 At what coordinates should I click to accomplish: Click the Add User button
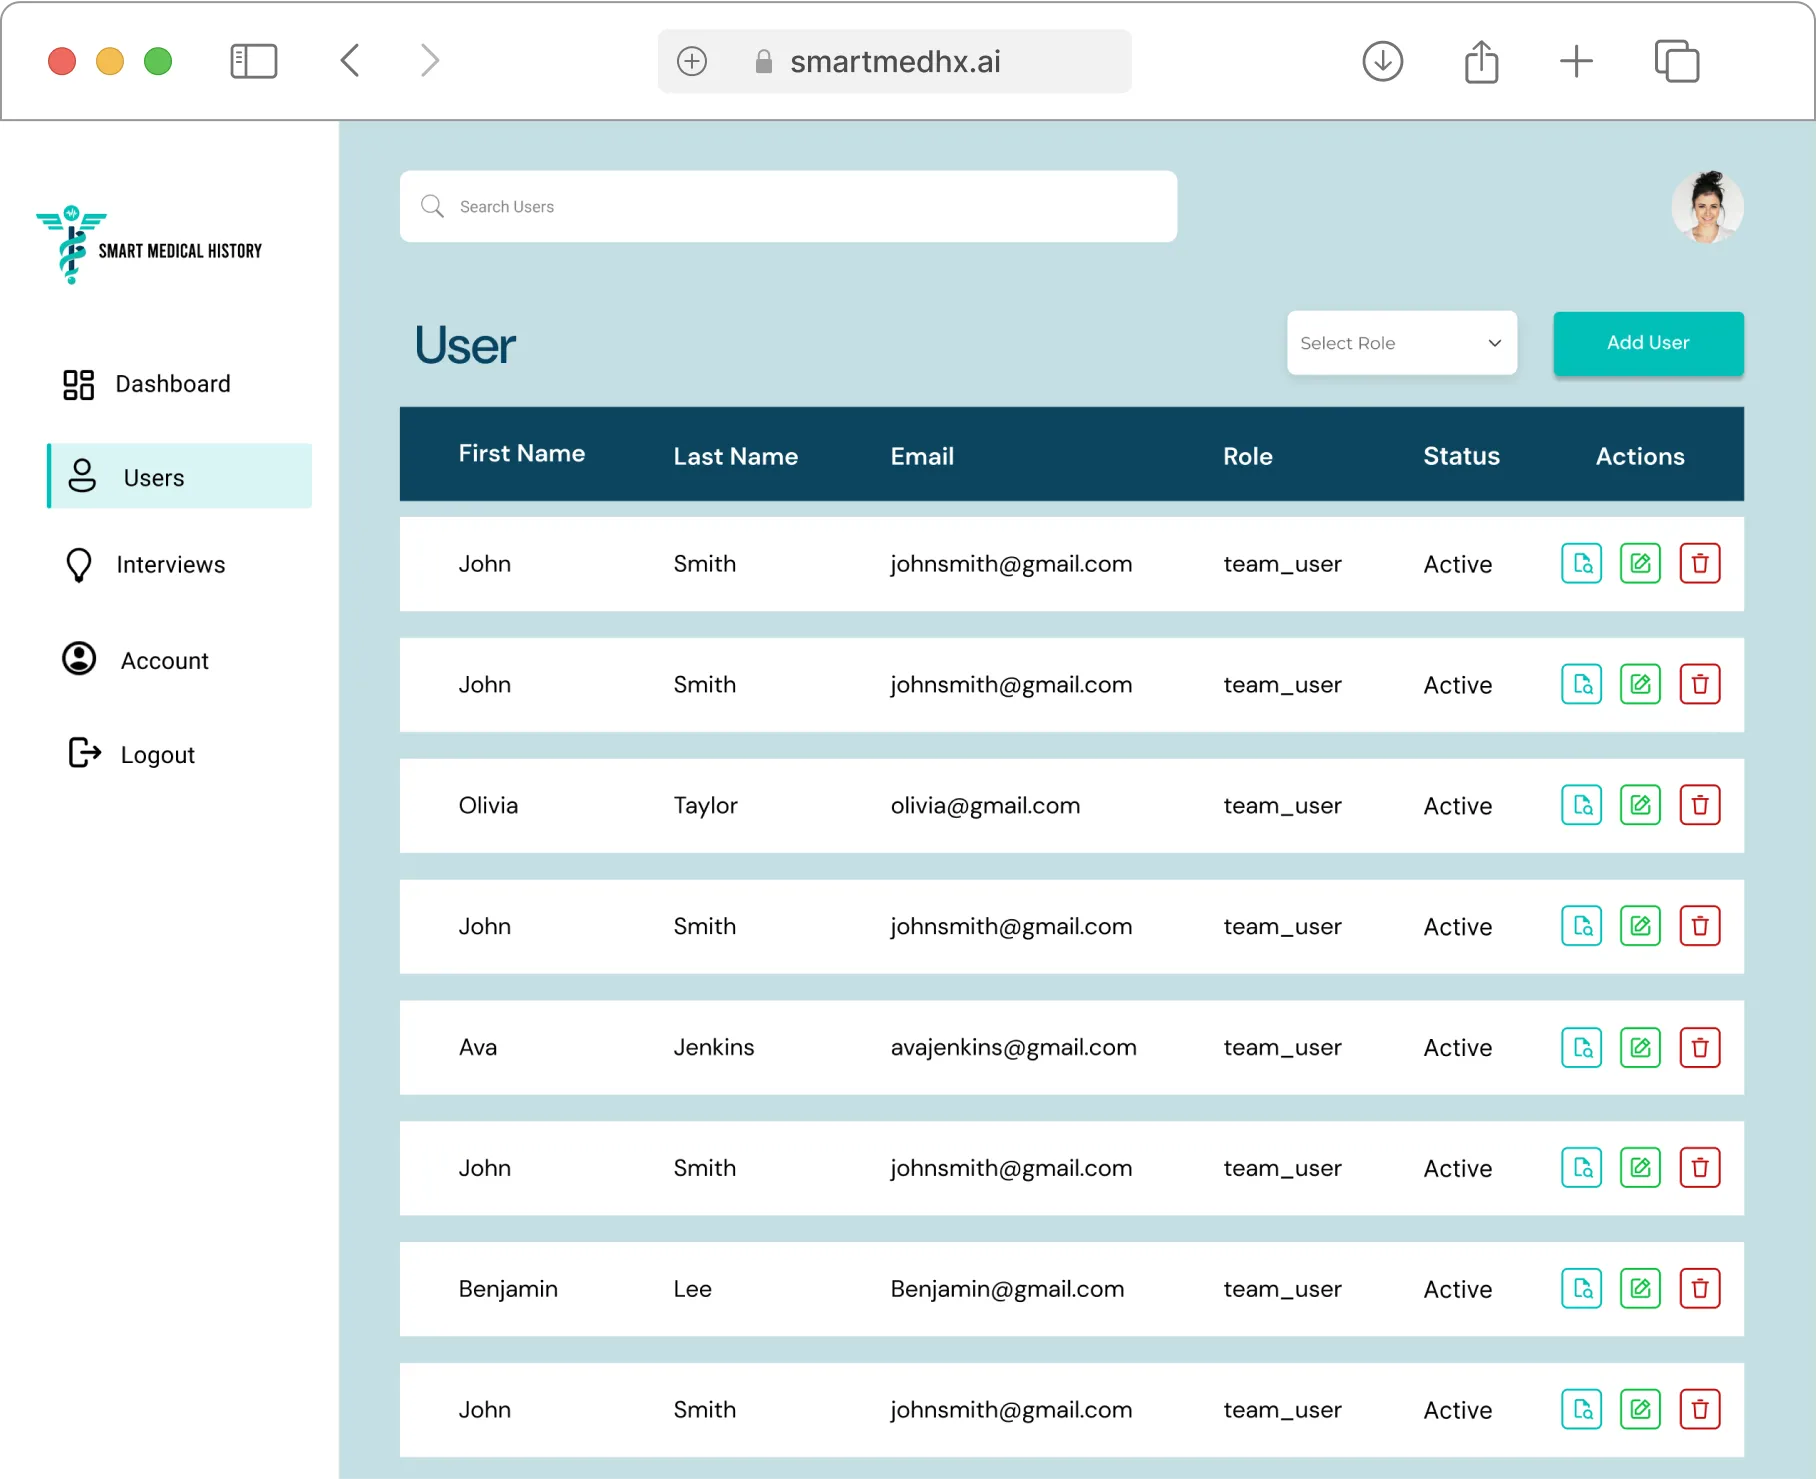point(1648,343)
